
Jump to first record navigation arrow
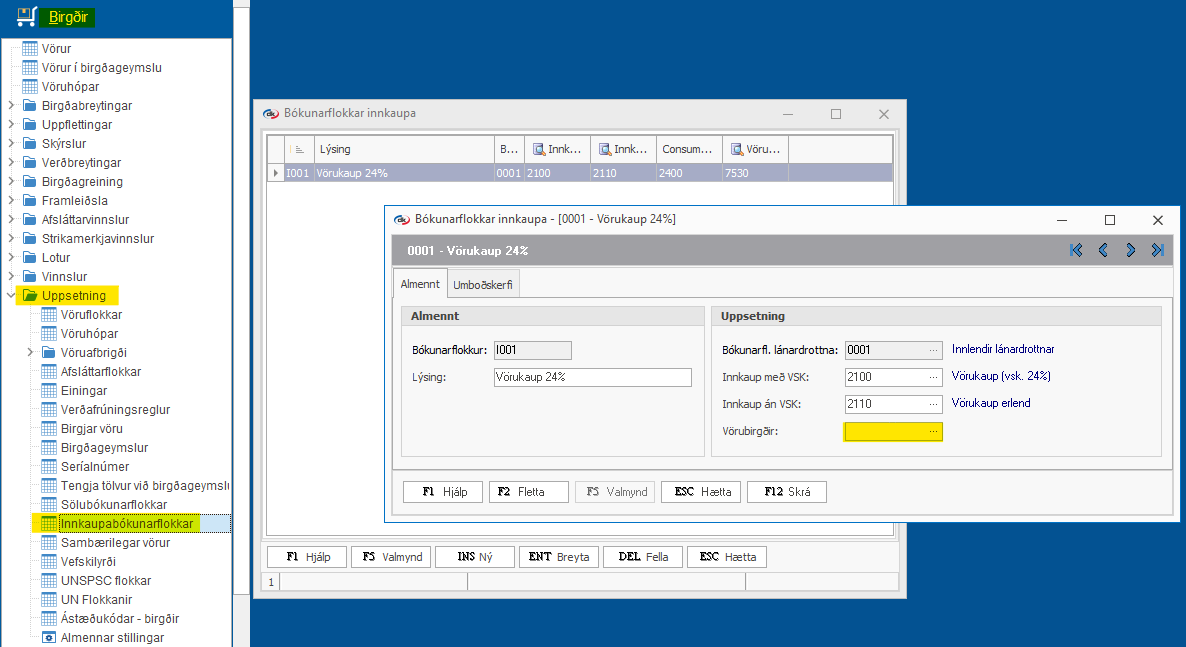(x=1076, y=250)
